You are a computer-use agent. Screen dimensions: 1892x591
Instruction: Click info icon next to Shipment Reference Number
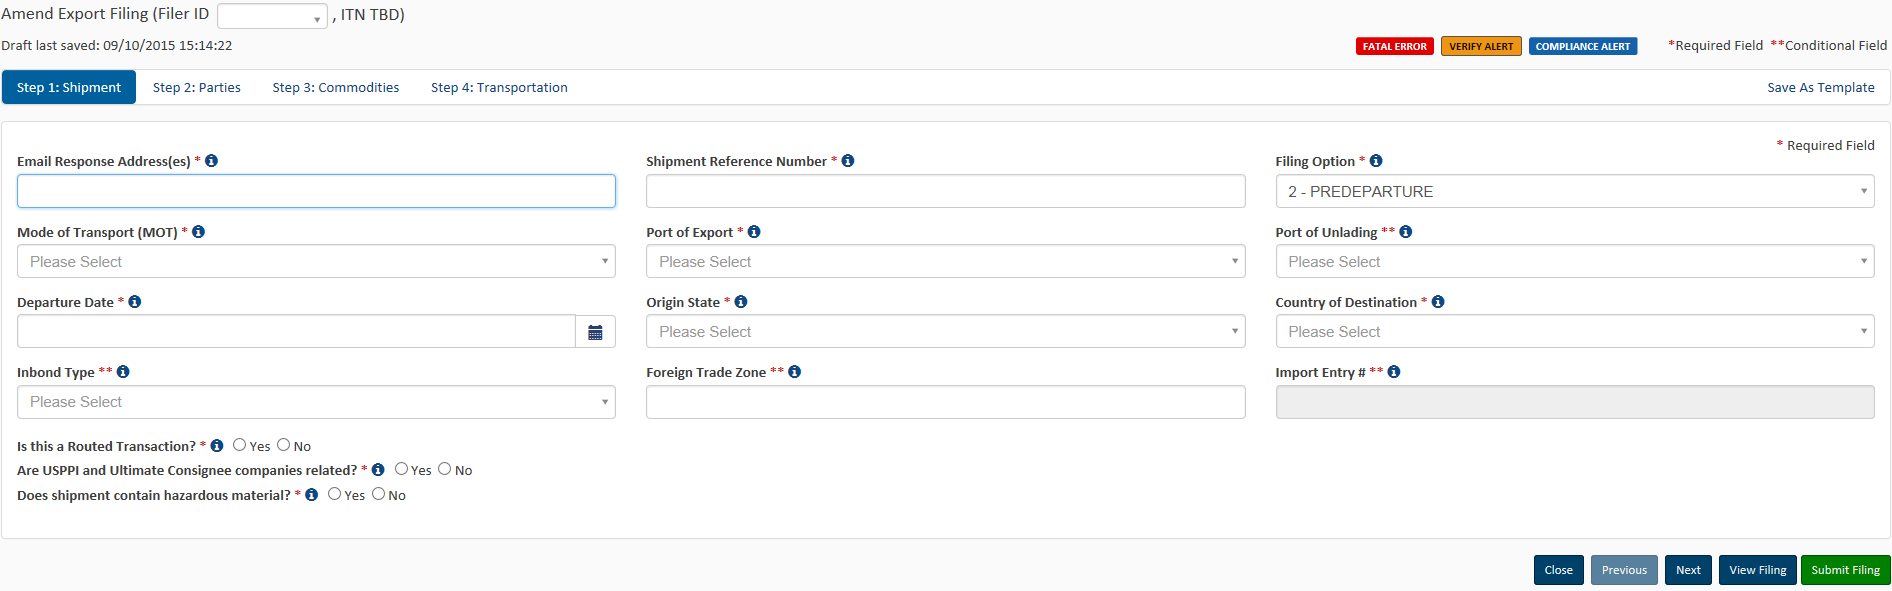click(x=848, y=161)
